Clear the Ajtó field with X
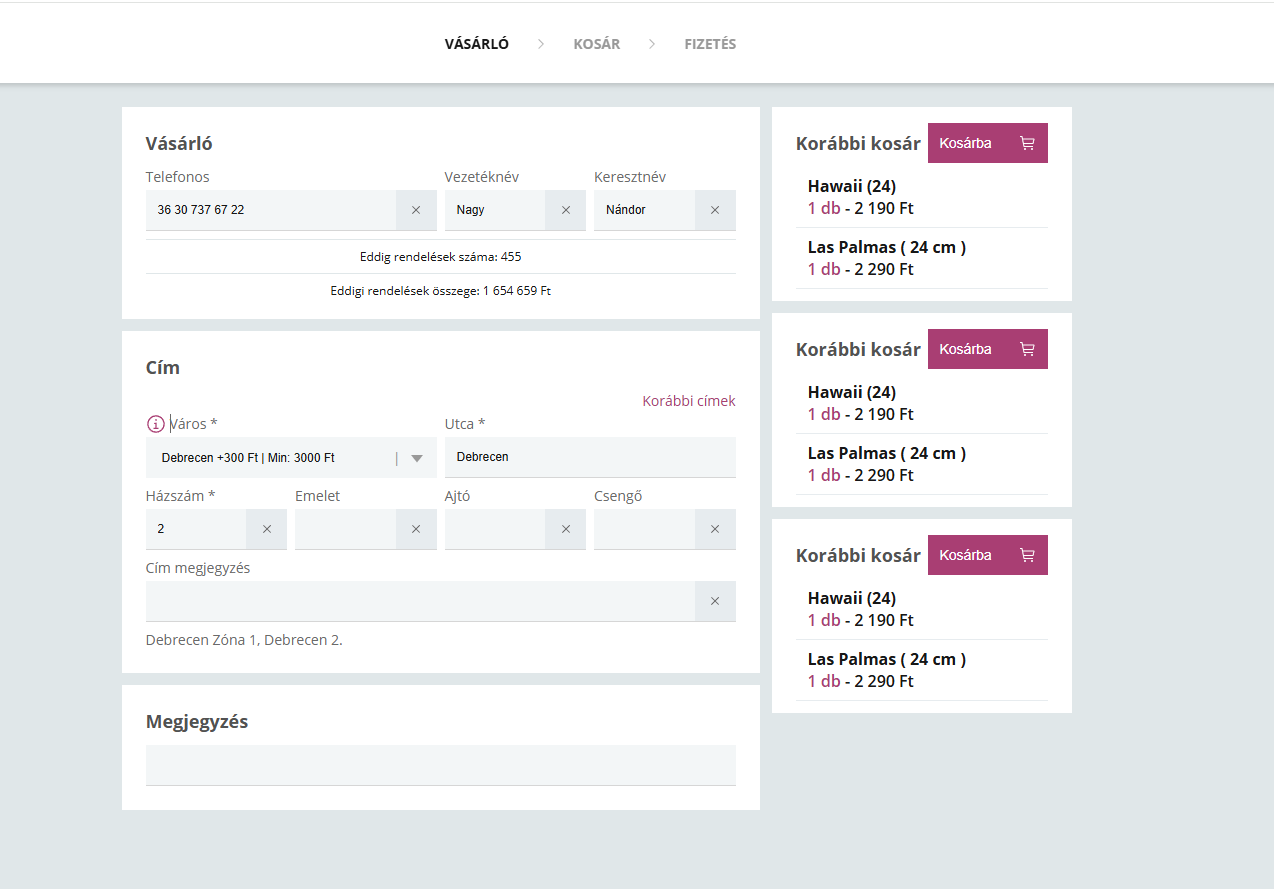This screenshot has height=889, width=1274. (x=565, y=529)
